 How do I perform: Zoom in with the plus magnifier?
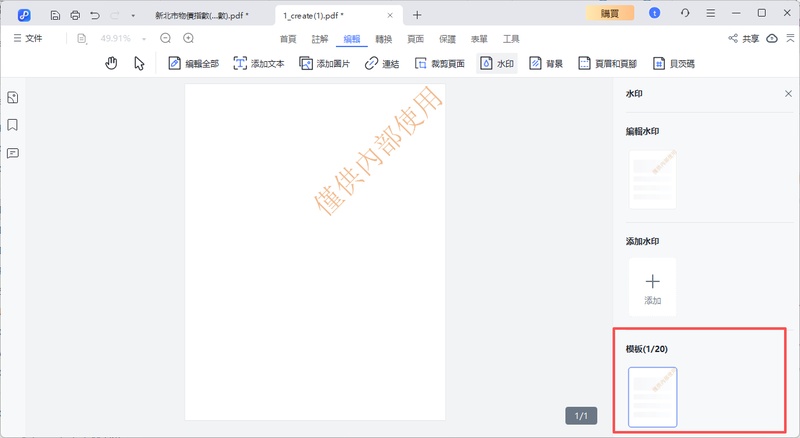point(188,38)
